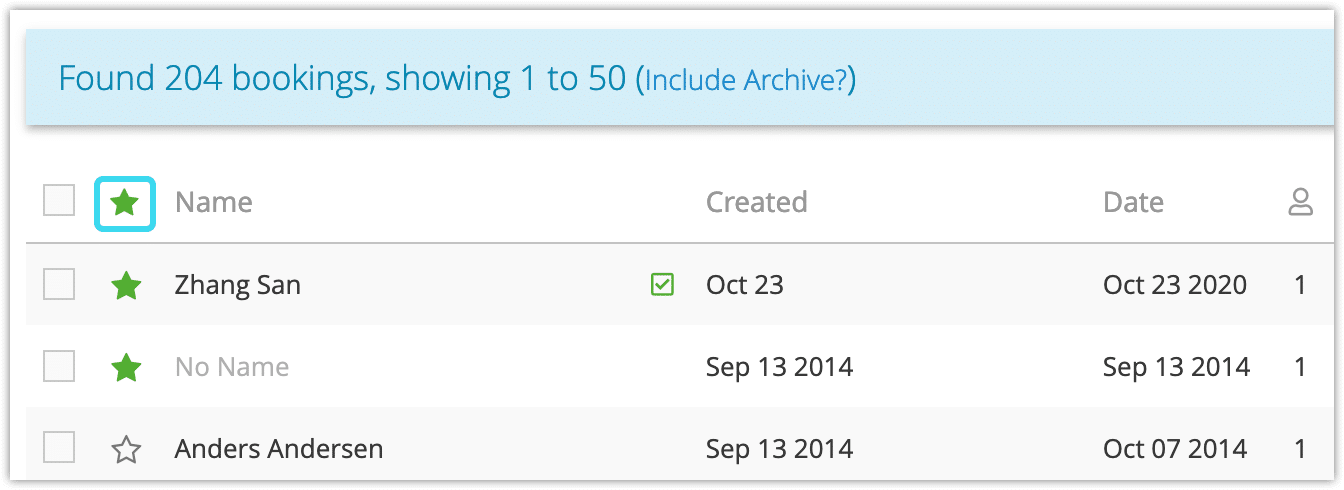Open the No Name booking
1344x490 pixels.
click(x=232, y=367)
